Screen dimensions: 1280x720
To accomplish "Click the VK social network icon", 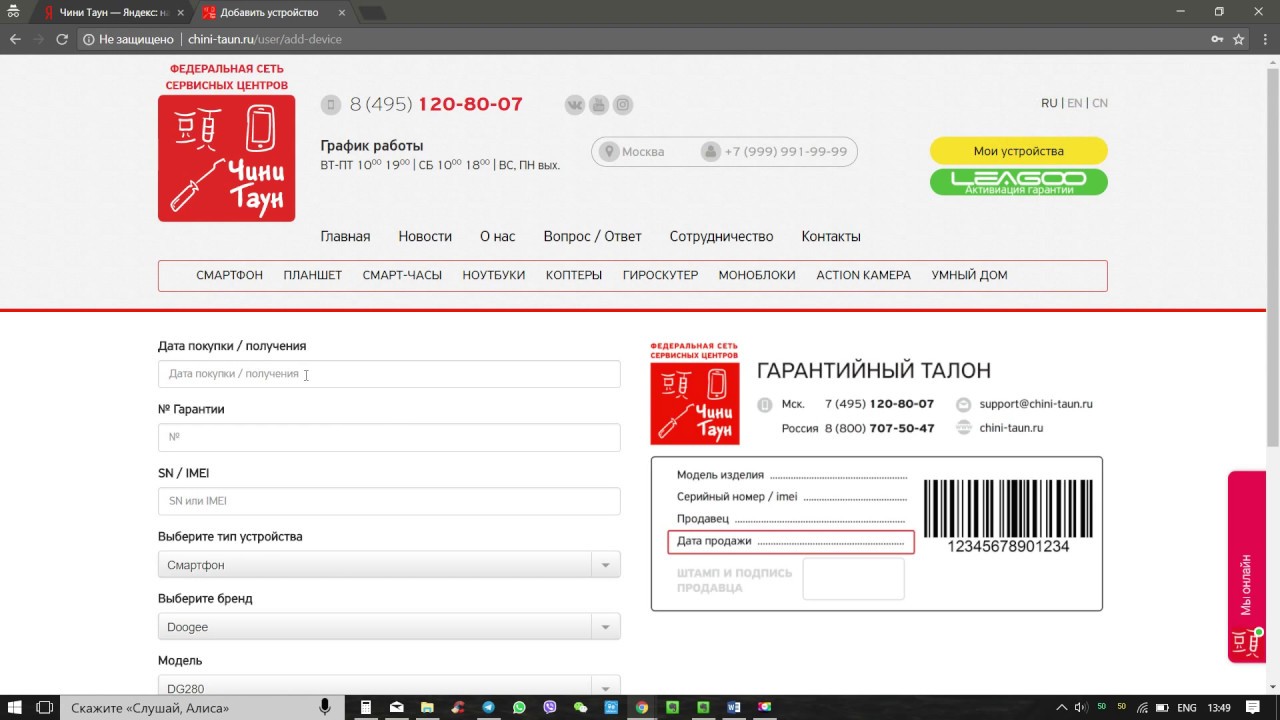I will click(x=574, y=105).
